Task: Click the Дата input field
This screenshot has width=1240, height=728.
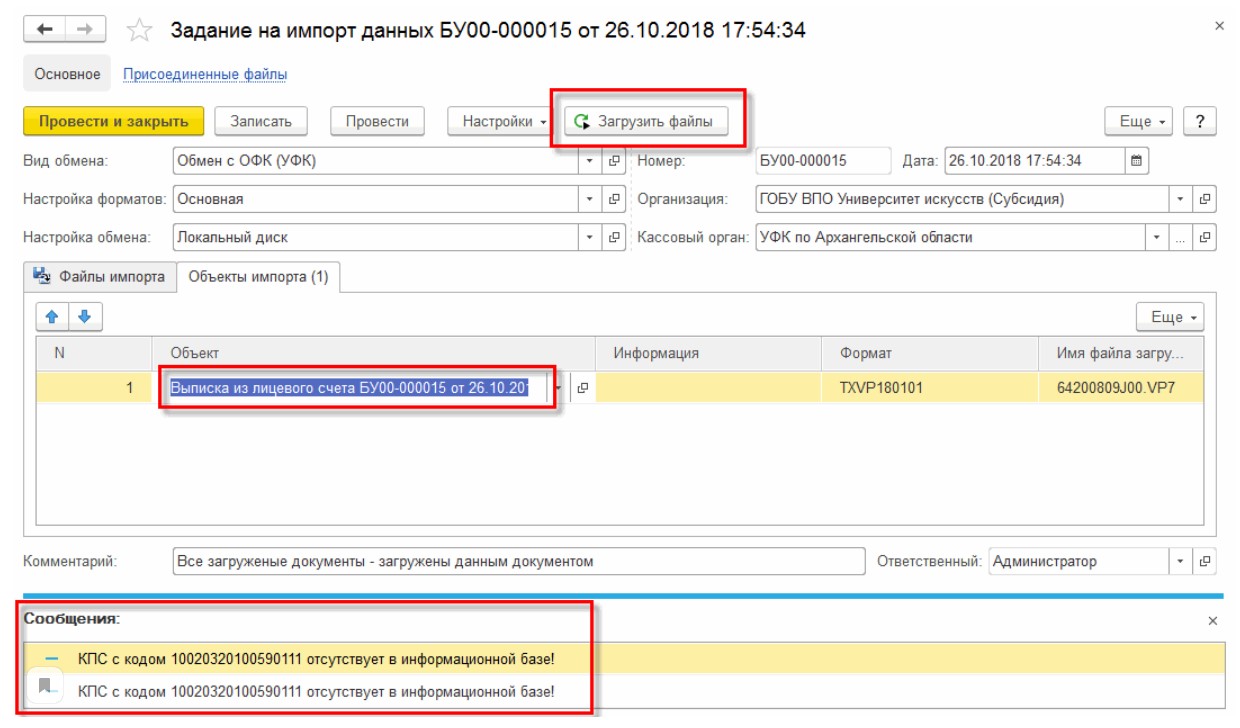Action: (x=1034, y=160)
